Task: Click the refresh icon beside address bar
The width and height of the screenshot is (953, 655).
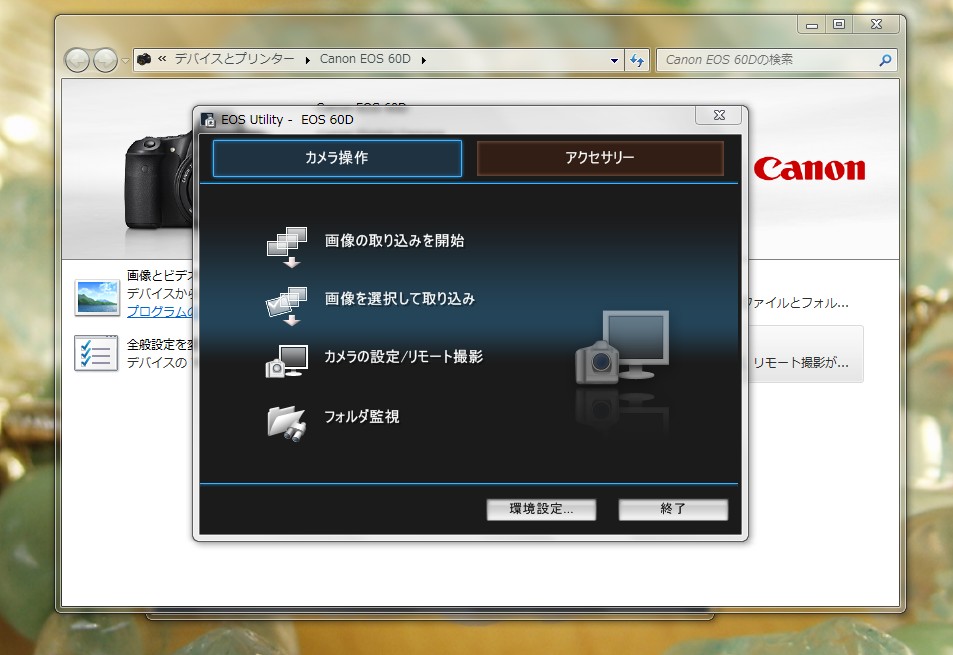Action: pos(636,60)
